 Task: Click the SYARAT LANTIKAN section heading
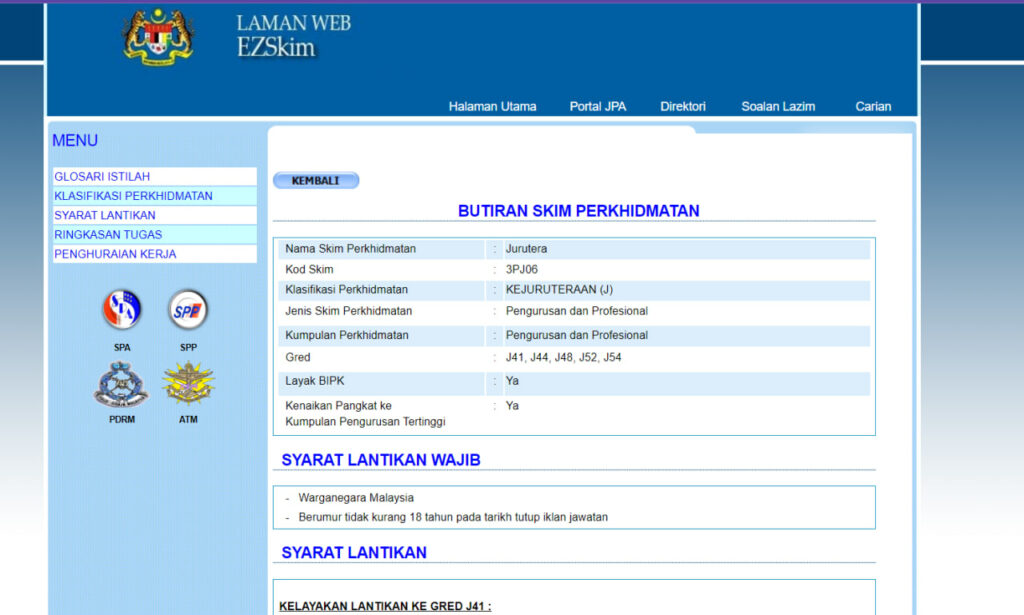point(354,553)
